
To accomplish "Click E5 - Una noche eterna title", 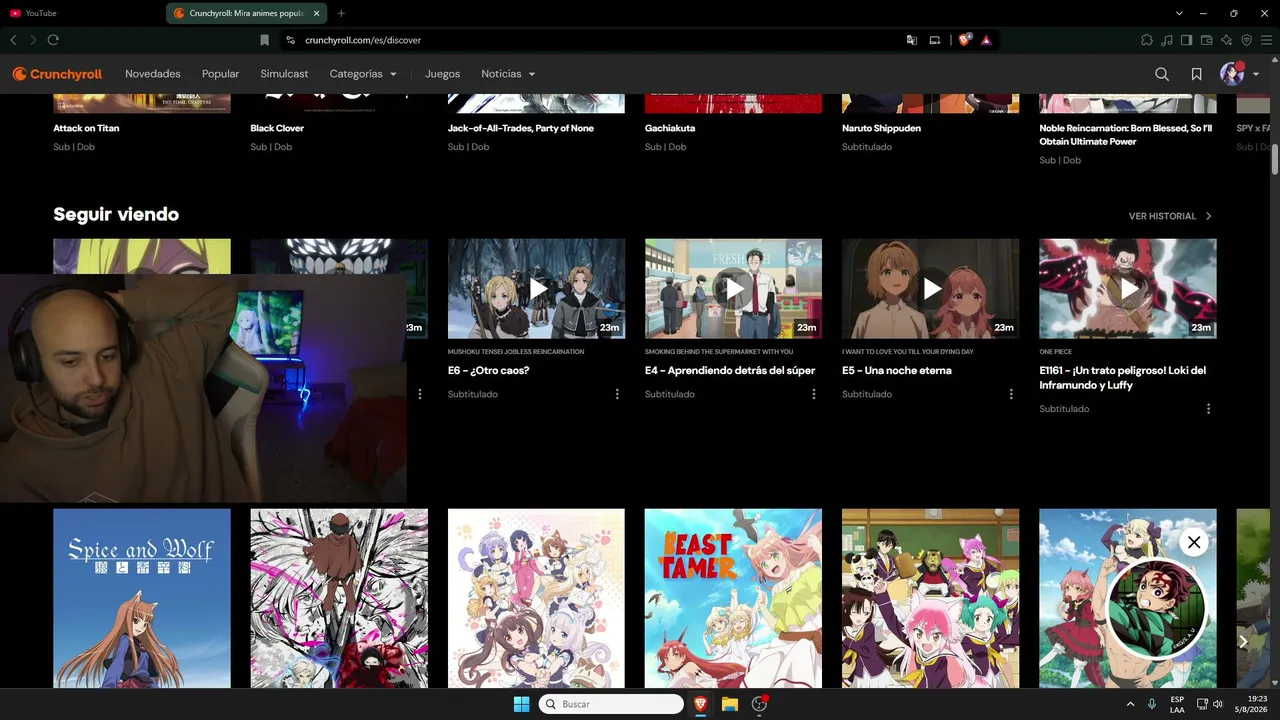I will pos(897,370).
